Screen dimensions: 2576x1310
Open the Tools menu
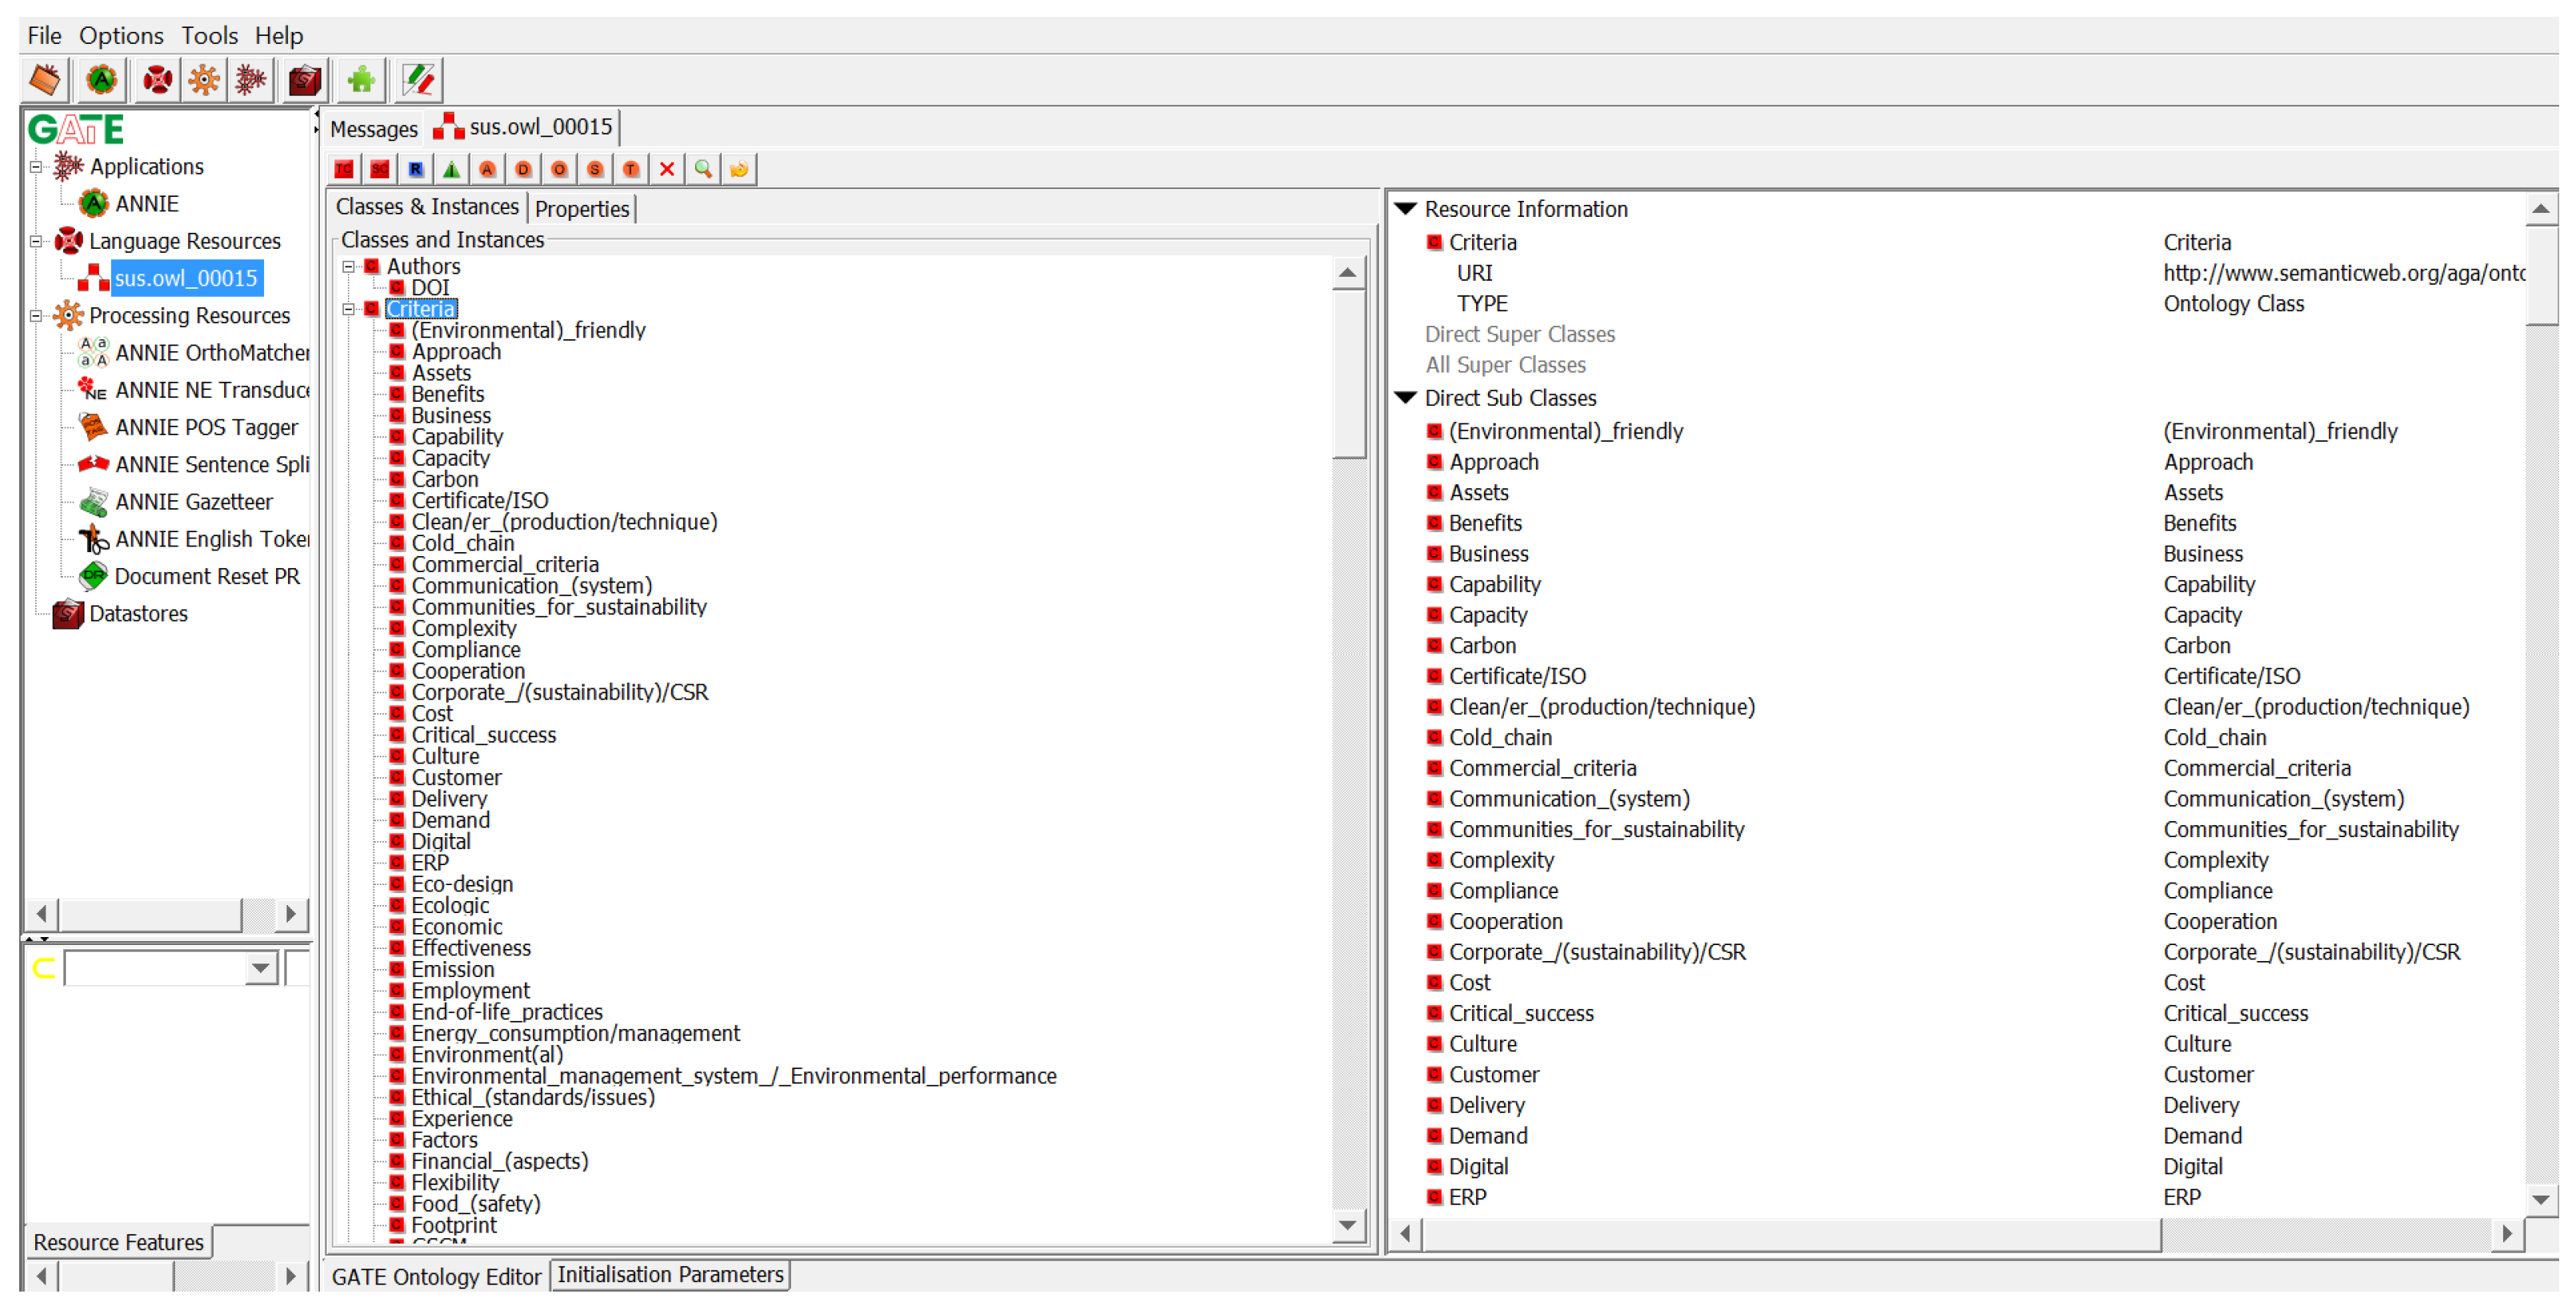click(x=209, y=36)
